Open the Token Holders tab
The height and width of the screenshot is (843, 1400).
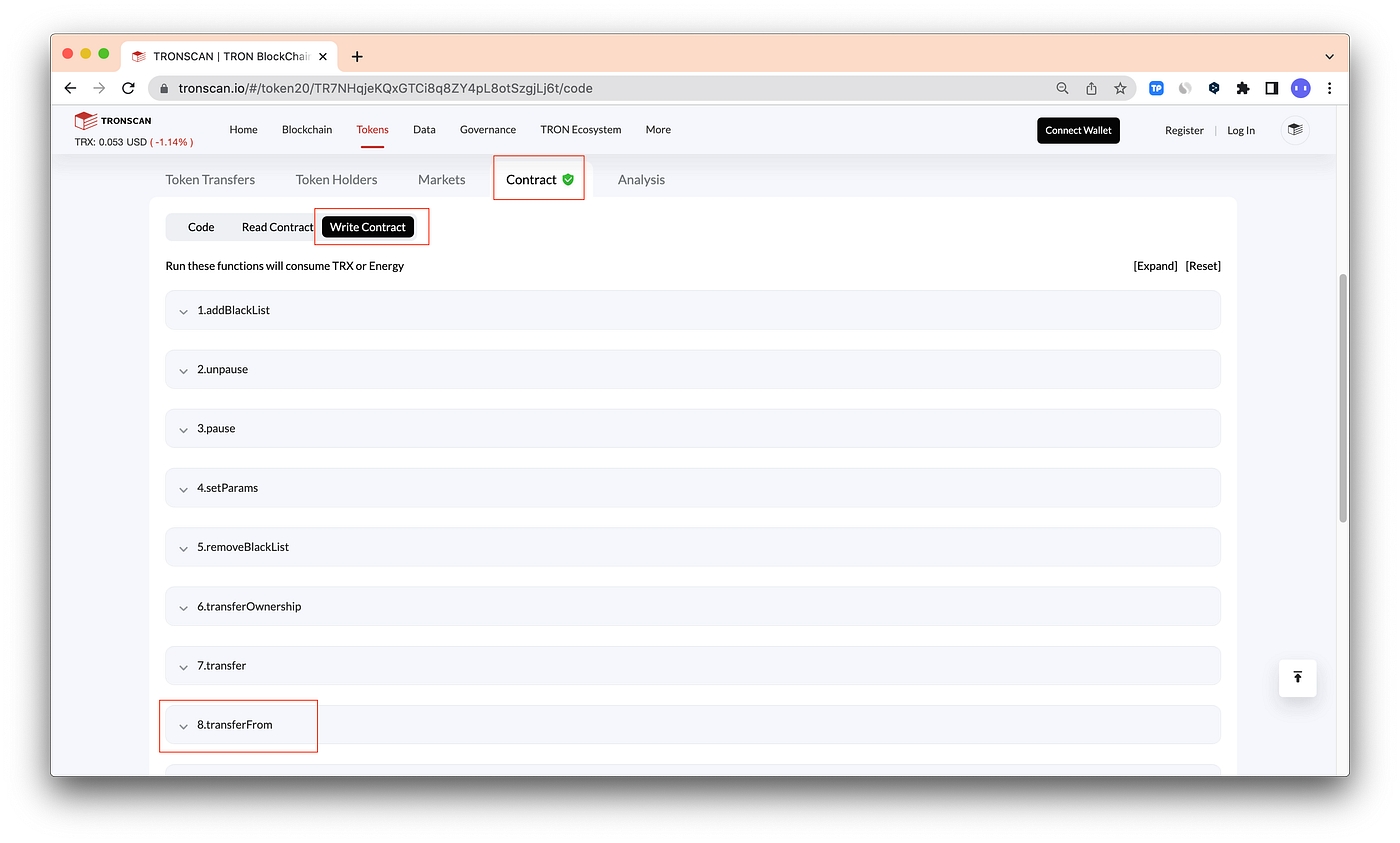tap(336, 180)
